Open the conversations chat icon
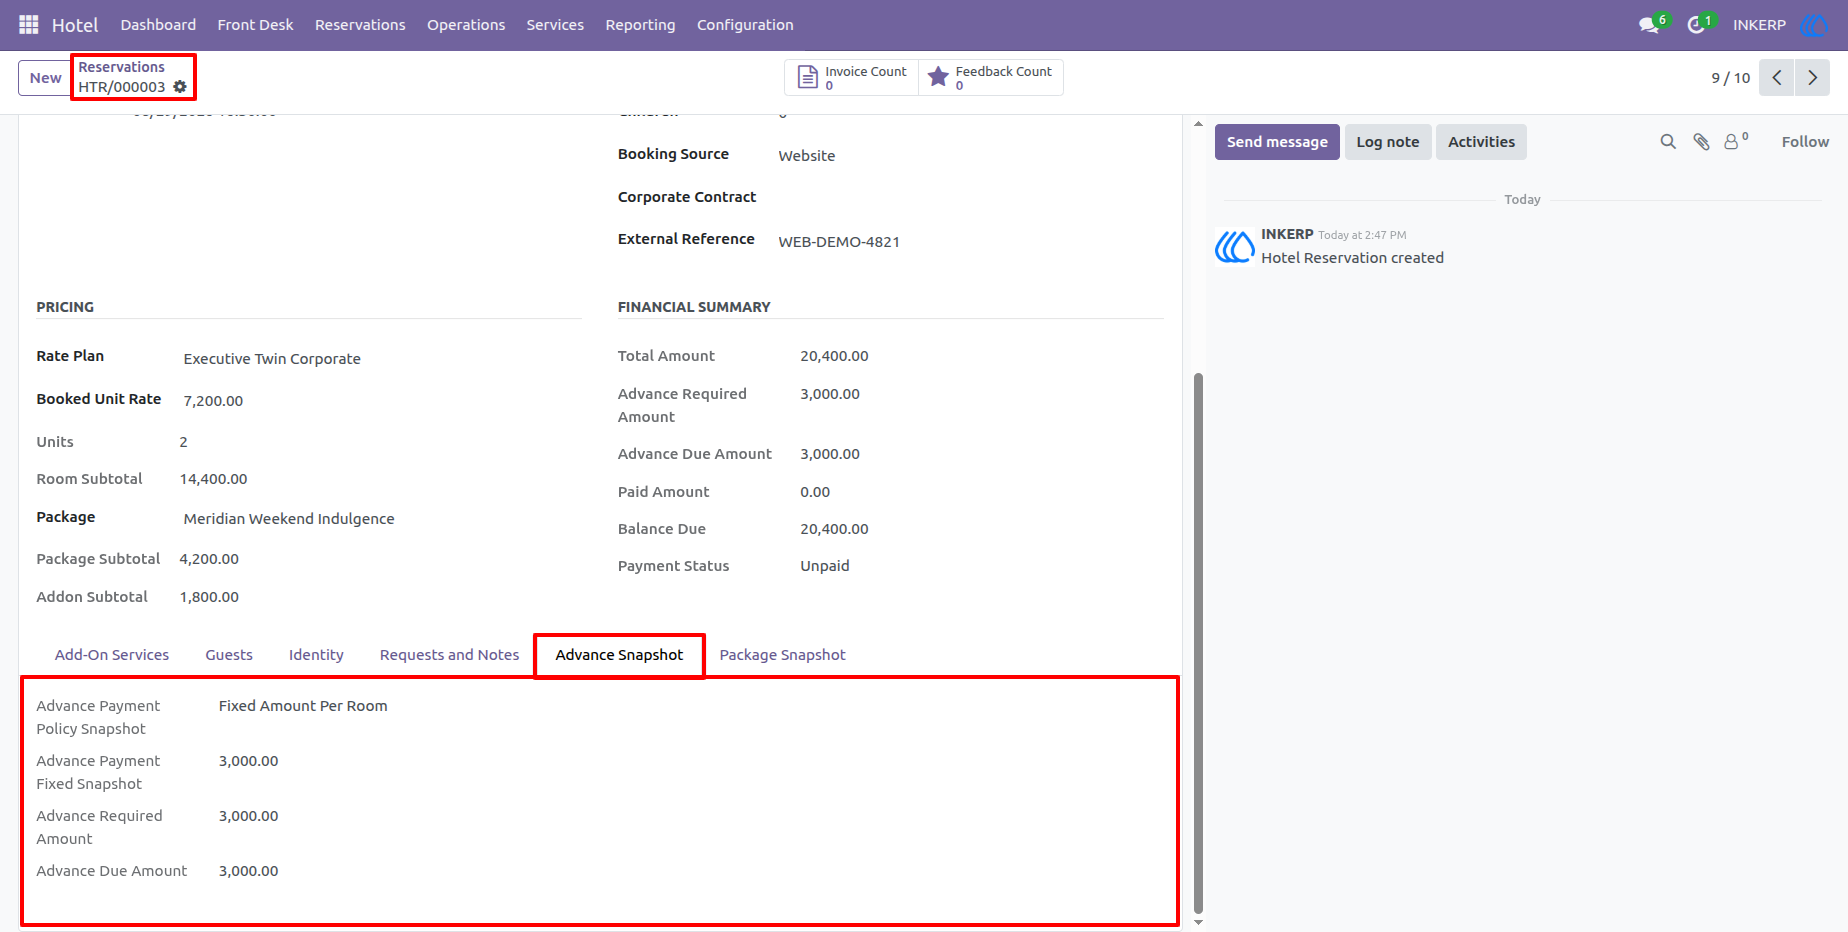 (x=1650, y=25)
